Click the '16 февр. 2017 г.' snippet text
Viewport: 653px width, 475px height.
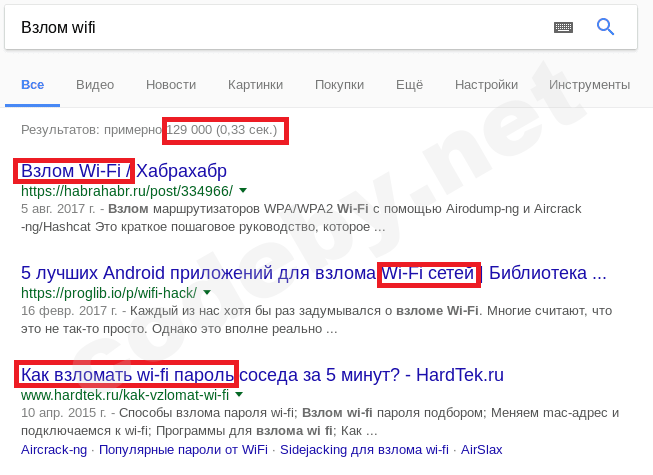tap(69, 311)
